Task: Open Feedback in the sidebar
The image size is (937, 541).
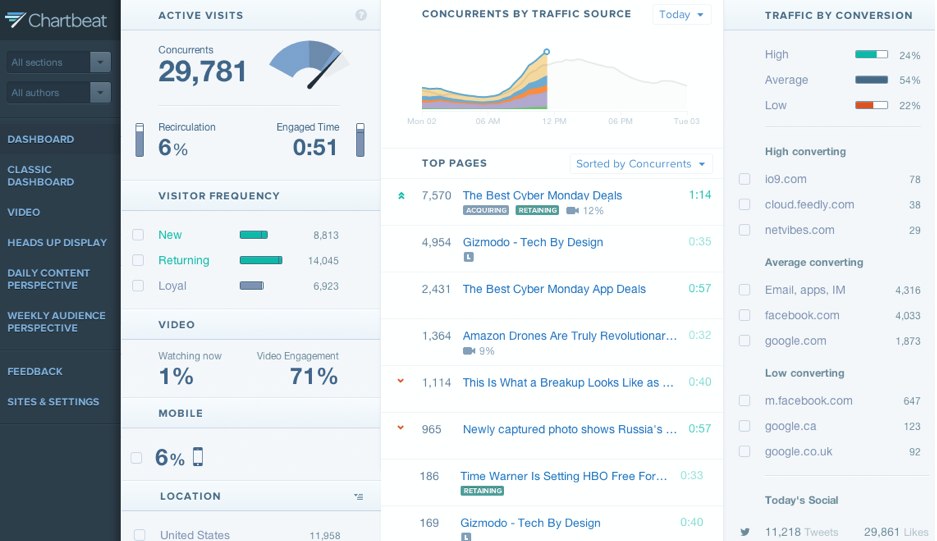Action: pyautogui.click(x=35, y=371)
